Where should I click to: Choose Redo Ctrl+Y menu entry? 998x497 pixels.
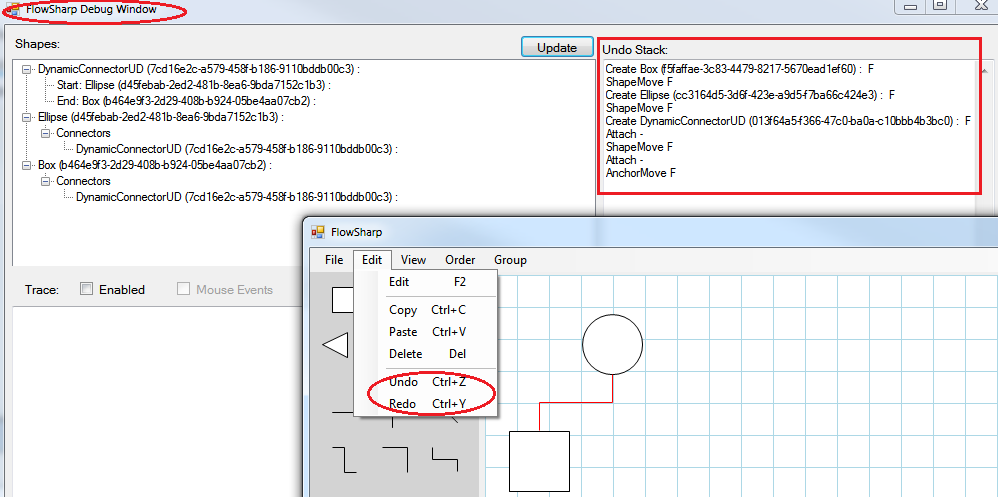[x=426, y=403]
